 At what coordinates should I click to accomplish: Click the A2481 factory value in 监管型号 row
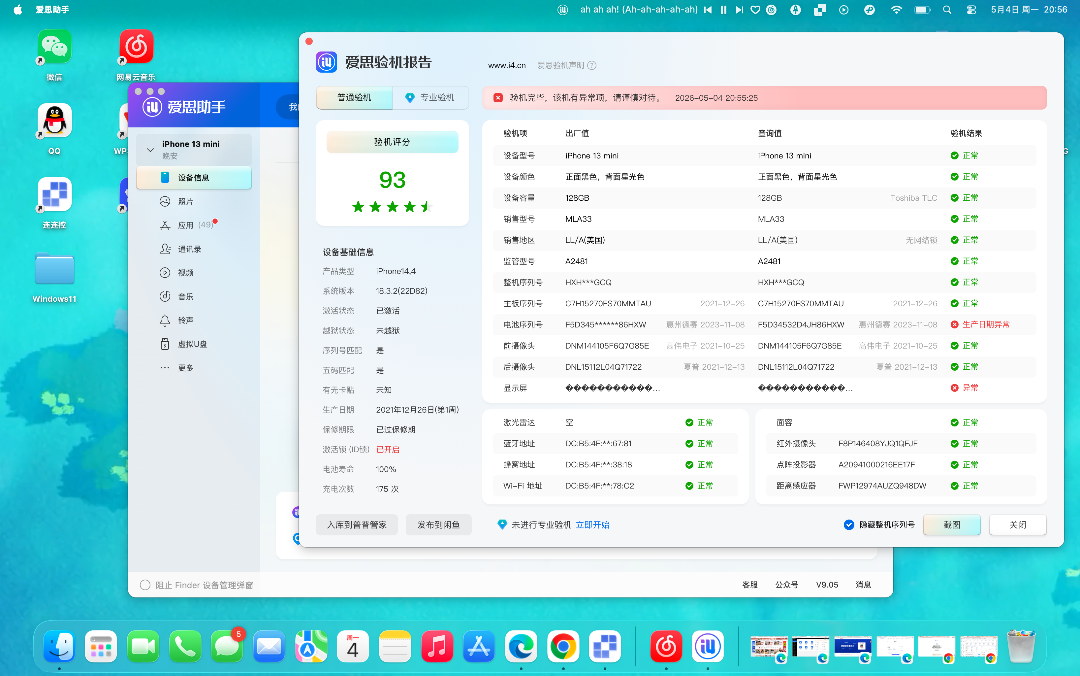pos(577,261)
